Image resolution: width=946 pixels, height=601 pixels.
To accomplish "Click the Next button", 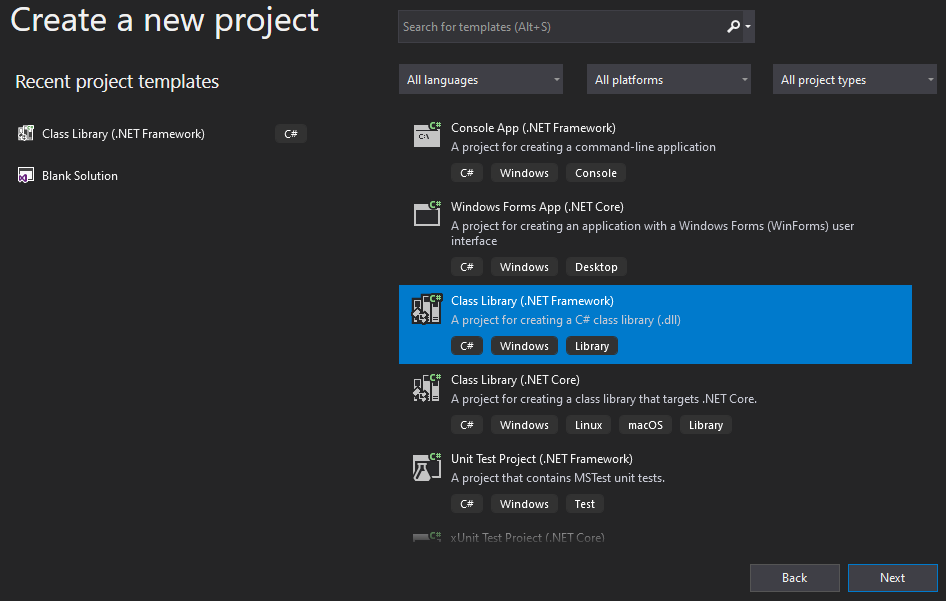I will point(892,578).
